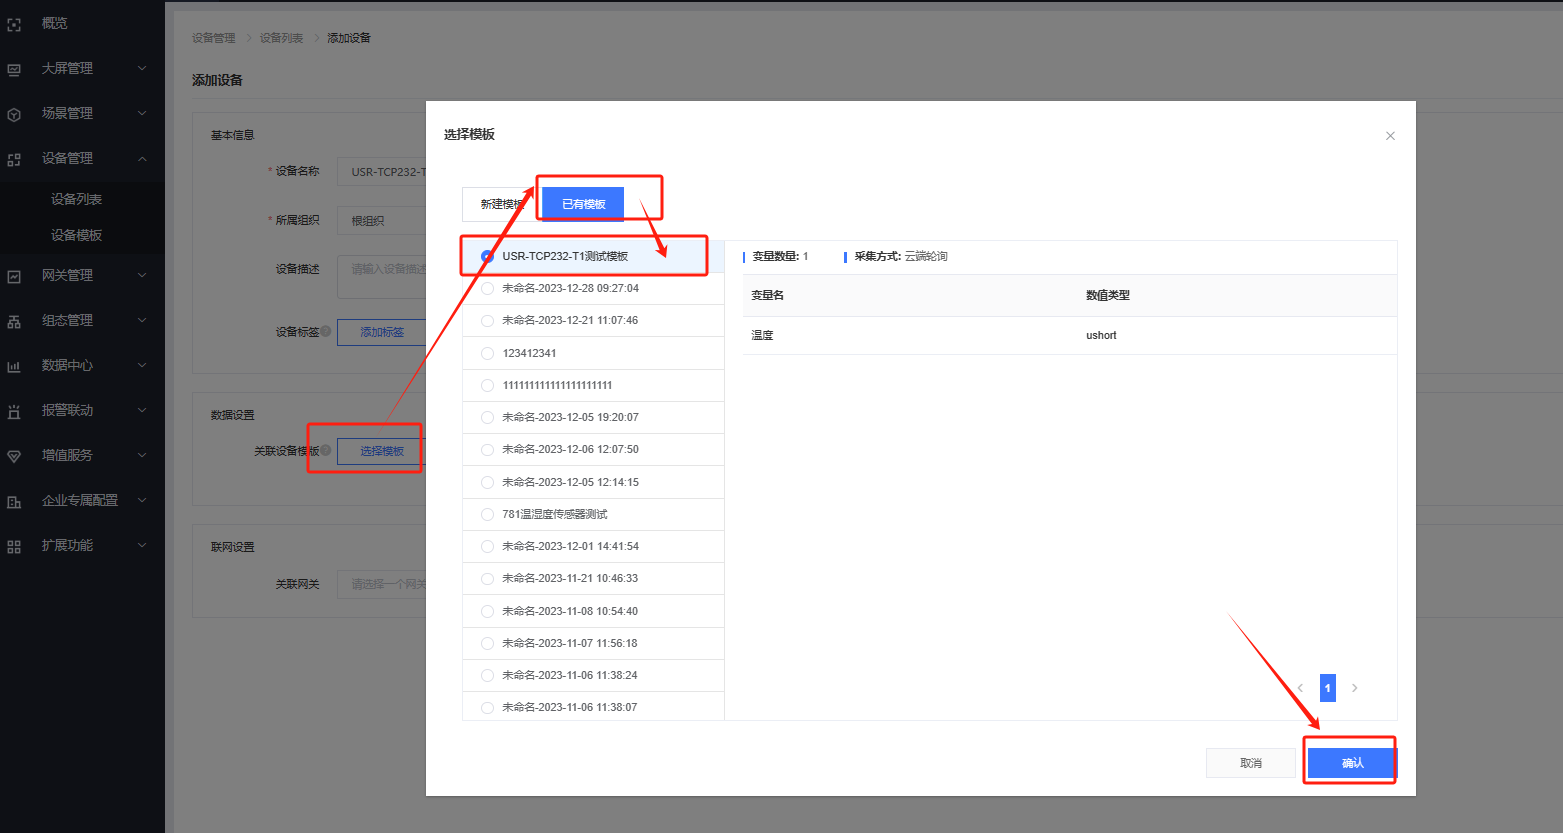Choose the 781 temperature humidity sensor template

(x=487, y=514)
